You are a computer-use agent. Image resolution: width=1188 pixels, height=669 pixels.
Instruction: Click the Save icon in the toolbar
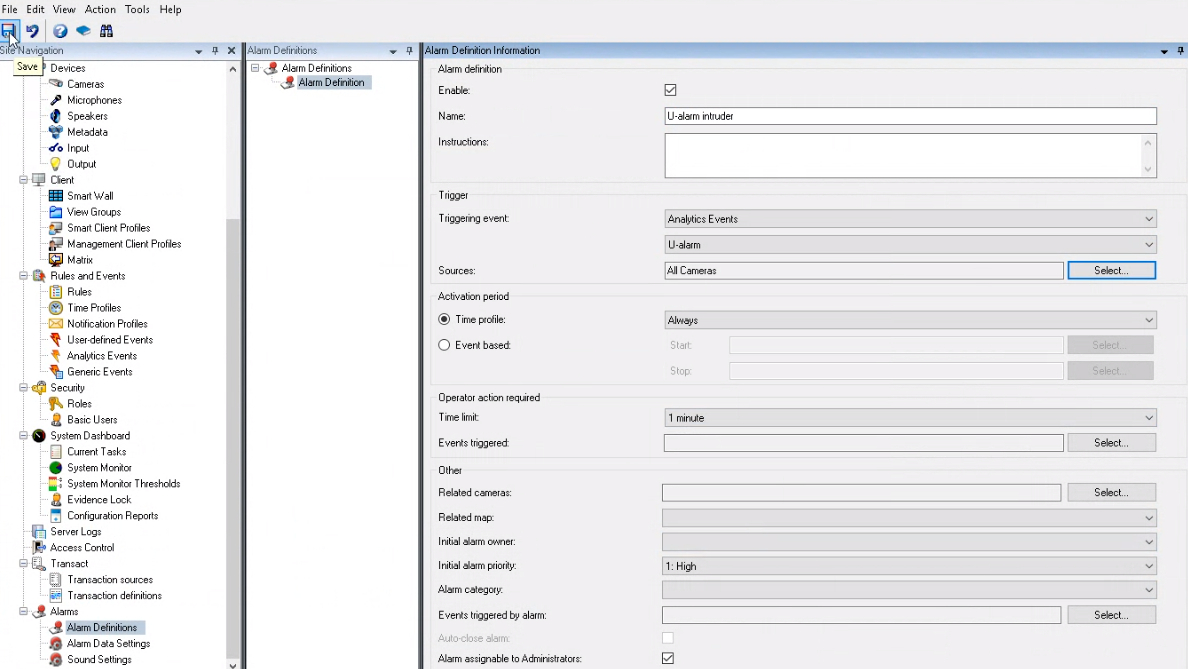click(x=9, y=31)
